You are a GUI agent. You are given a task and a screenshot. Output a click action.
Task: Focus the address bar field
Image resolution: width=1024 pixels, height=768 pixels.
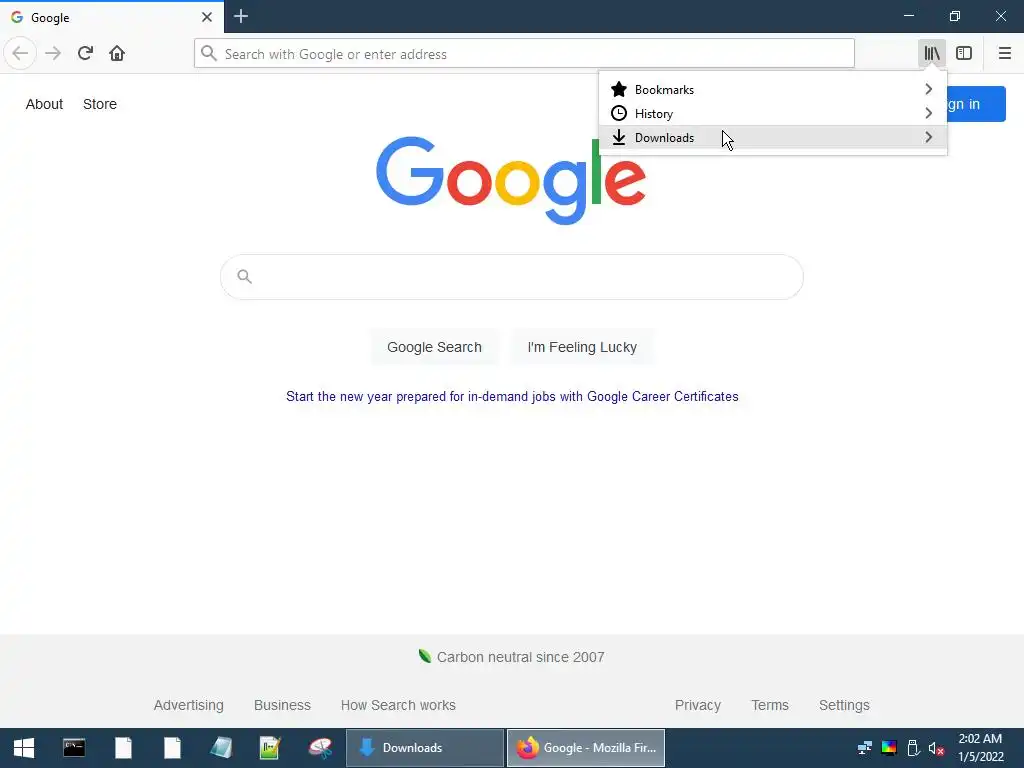coord(524,54)
